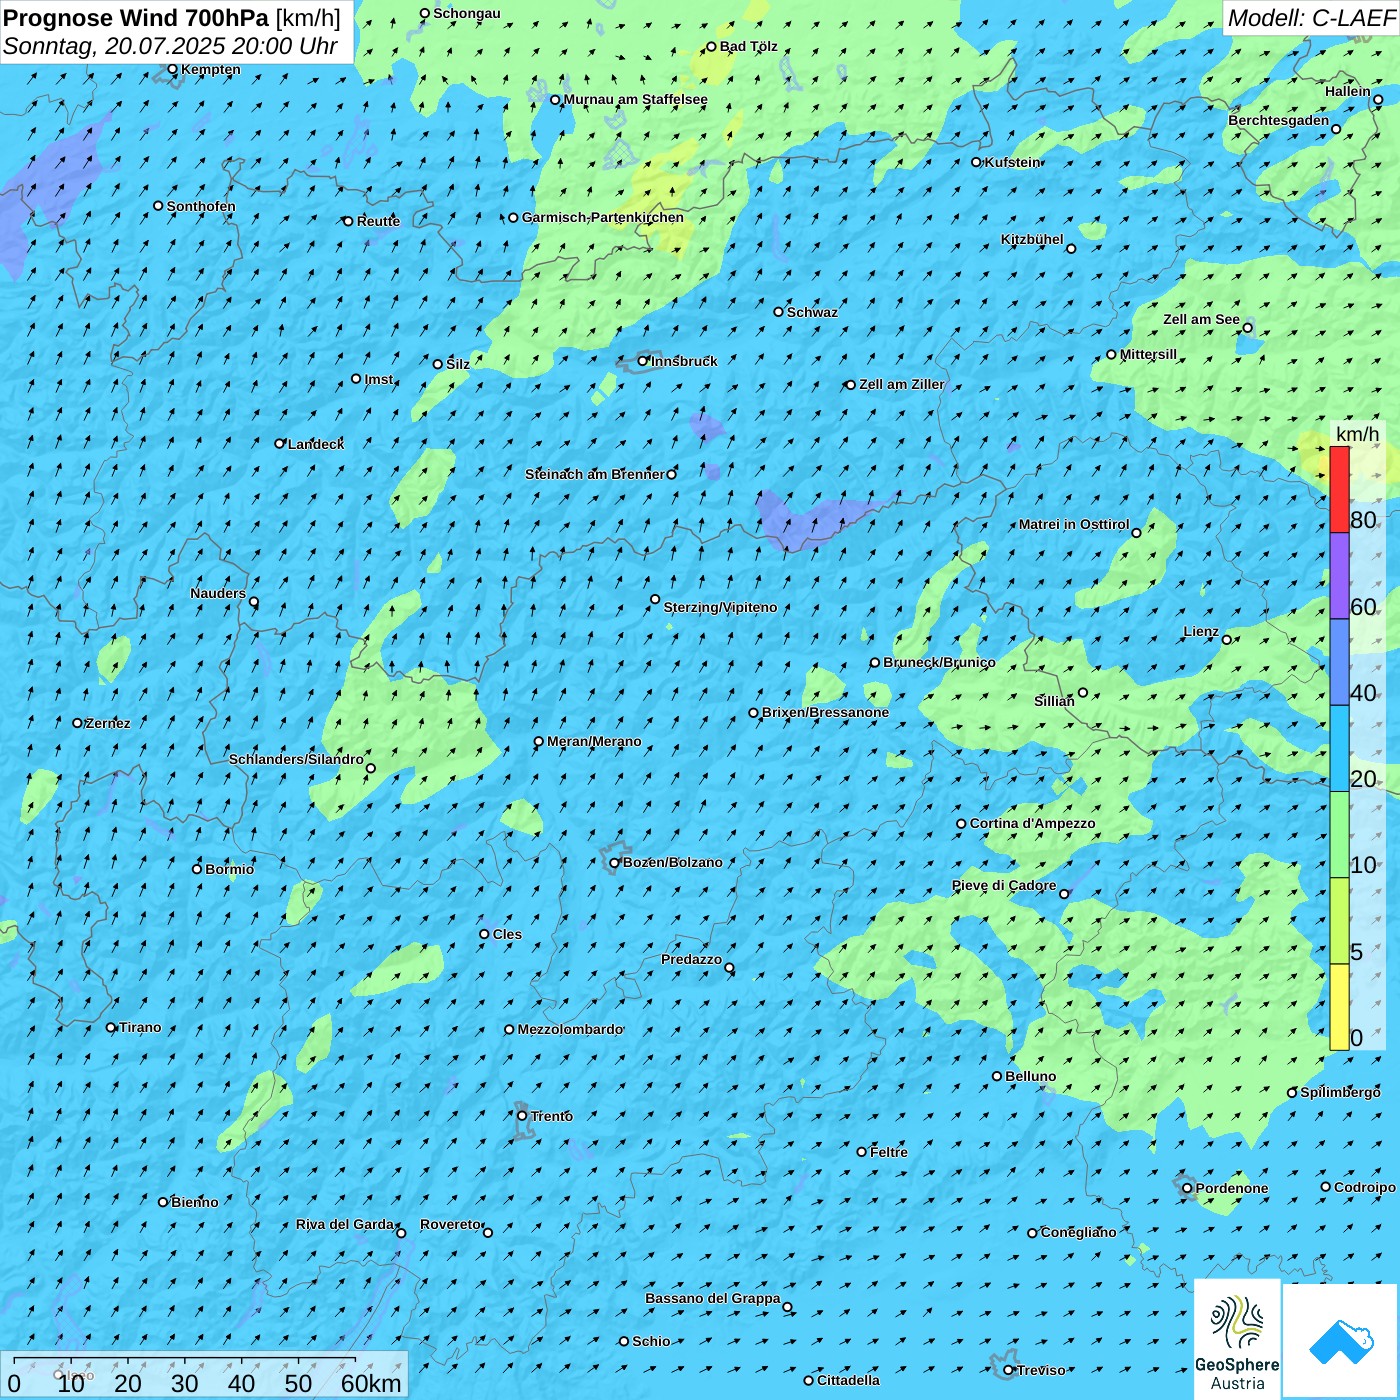Click the Tirano location marker circle
Screen dimensions: 1400x1400
point(111,1027)
